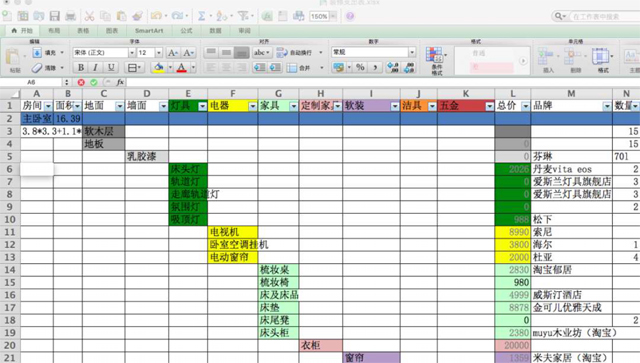640x363 pixels.
Task: Click the Print icon in toolbar
Action: point(71,16)
